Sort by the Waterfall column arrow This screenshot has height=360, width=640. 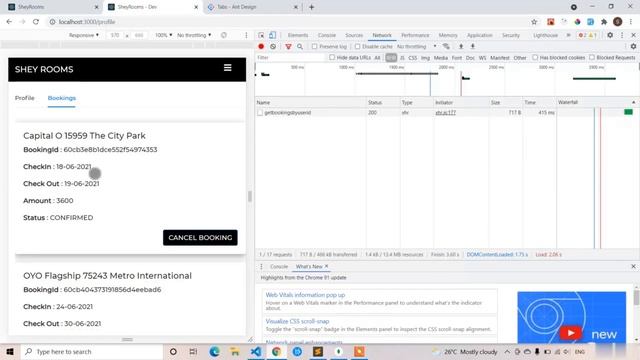point(633,102)
